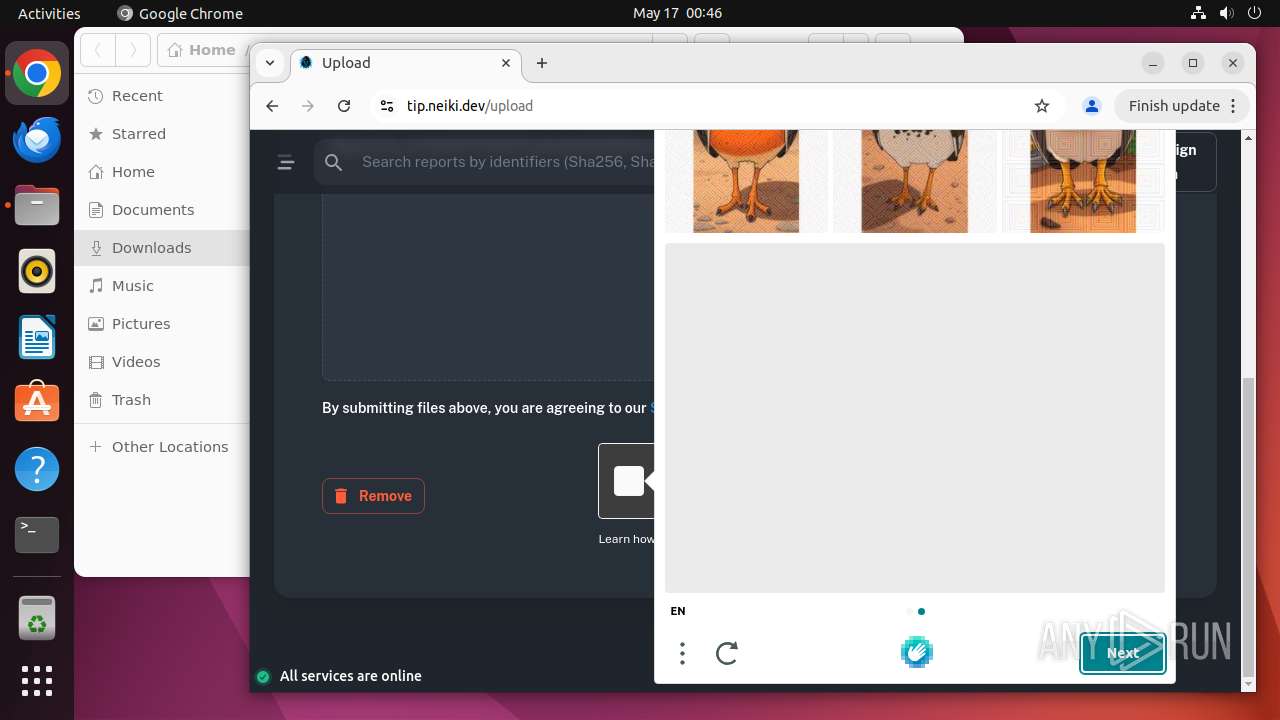Open the Files app in the dock
The width and height of the screenshot is (1280, 720).
tap(37, 206)
